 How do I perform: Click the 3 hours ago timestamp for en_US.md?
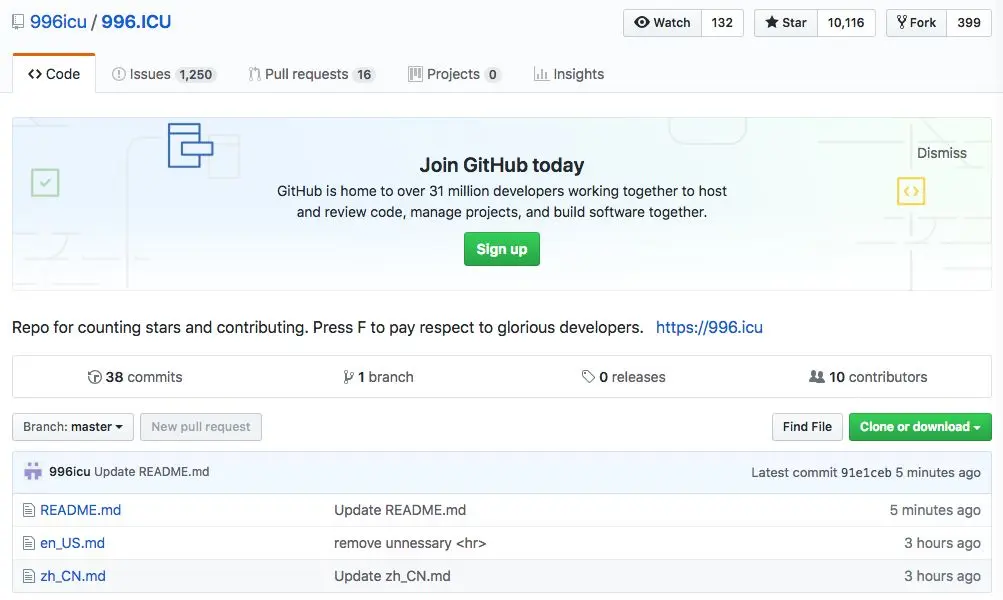pos(942,543)
